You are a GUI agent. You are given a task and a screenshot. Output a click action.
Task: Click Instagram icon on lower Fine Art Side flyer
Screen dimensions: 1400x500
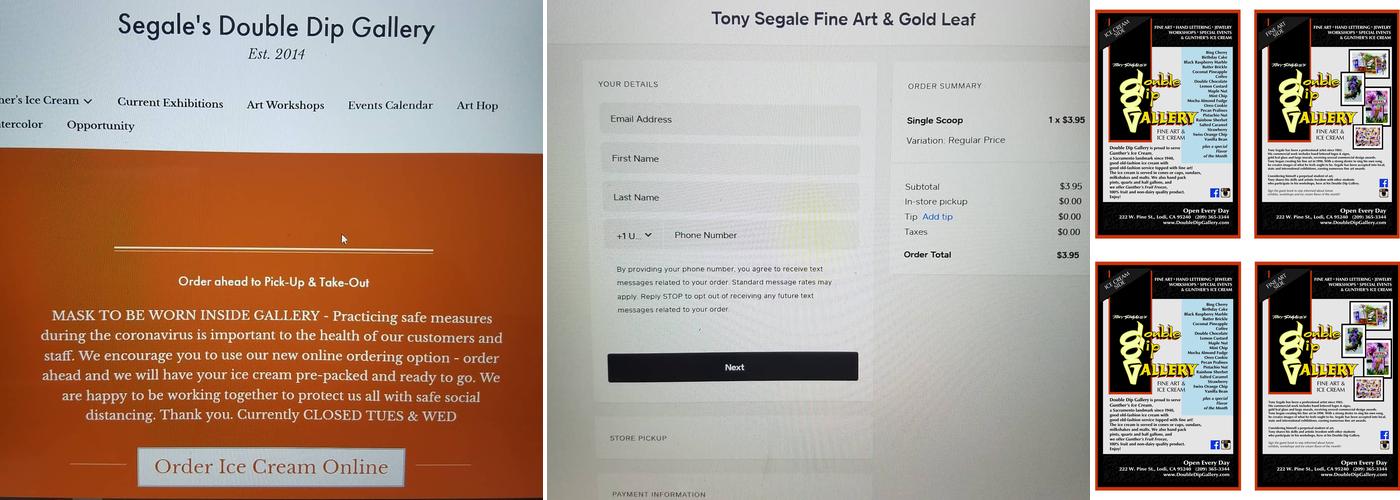[x=1384, y=446]
